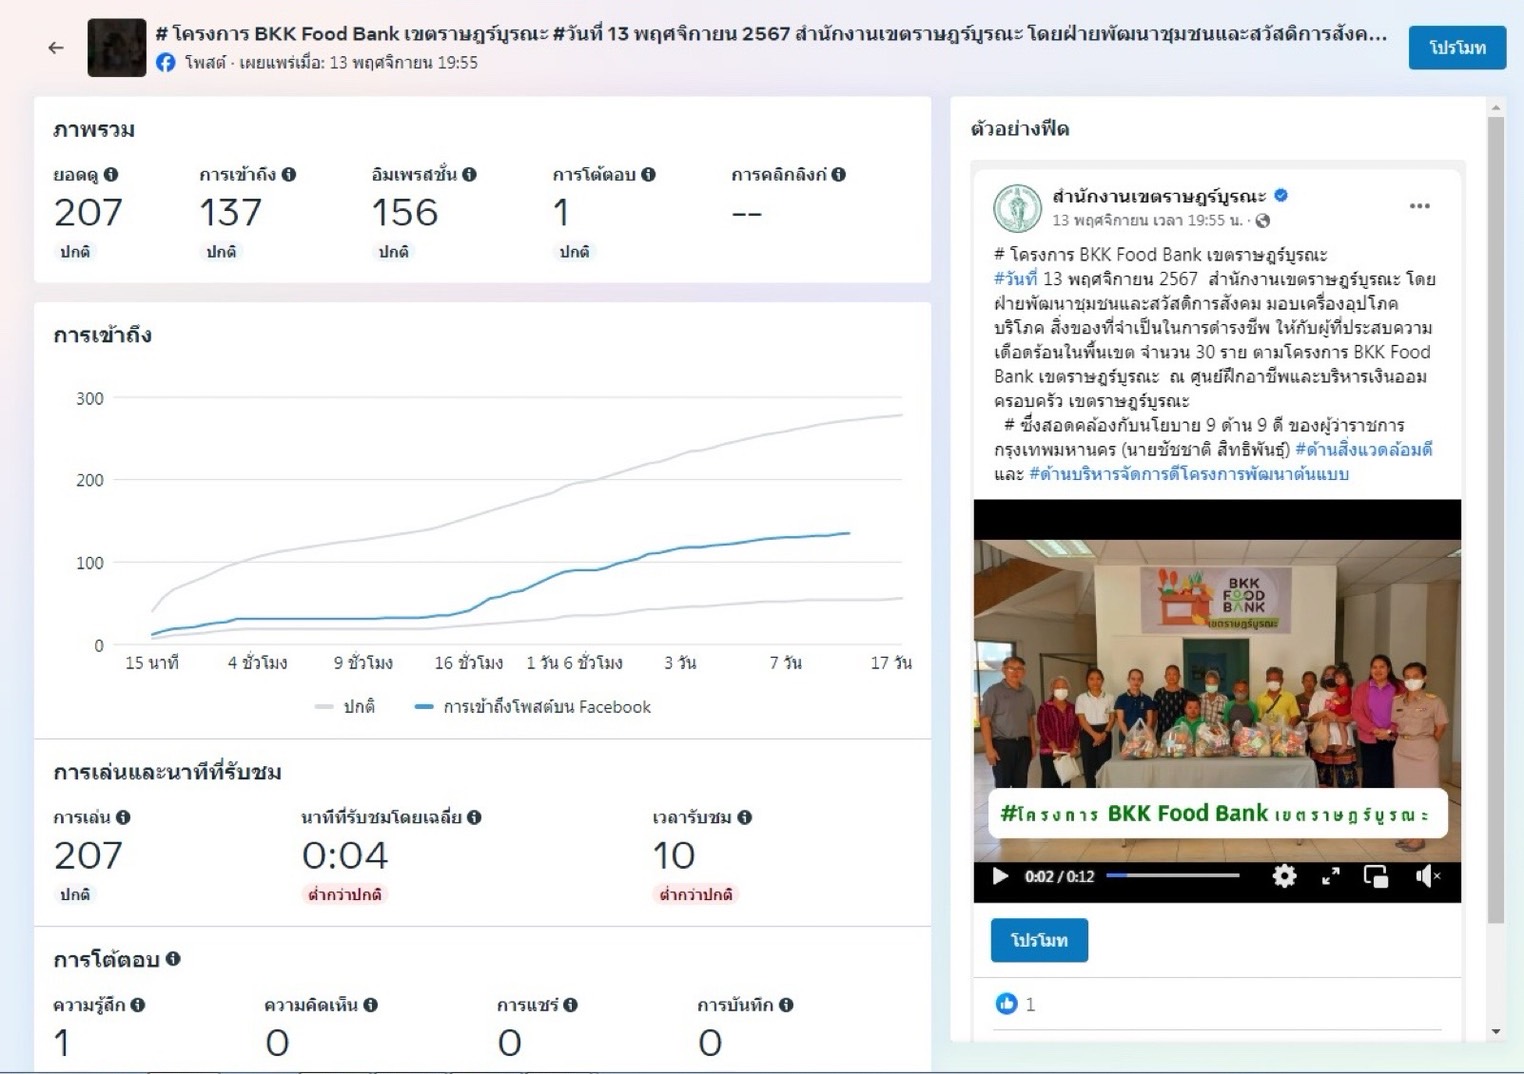Click the overview การเข้าถึง value 137

click(231, 212)
